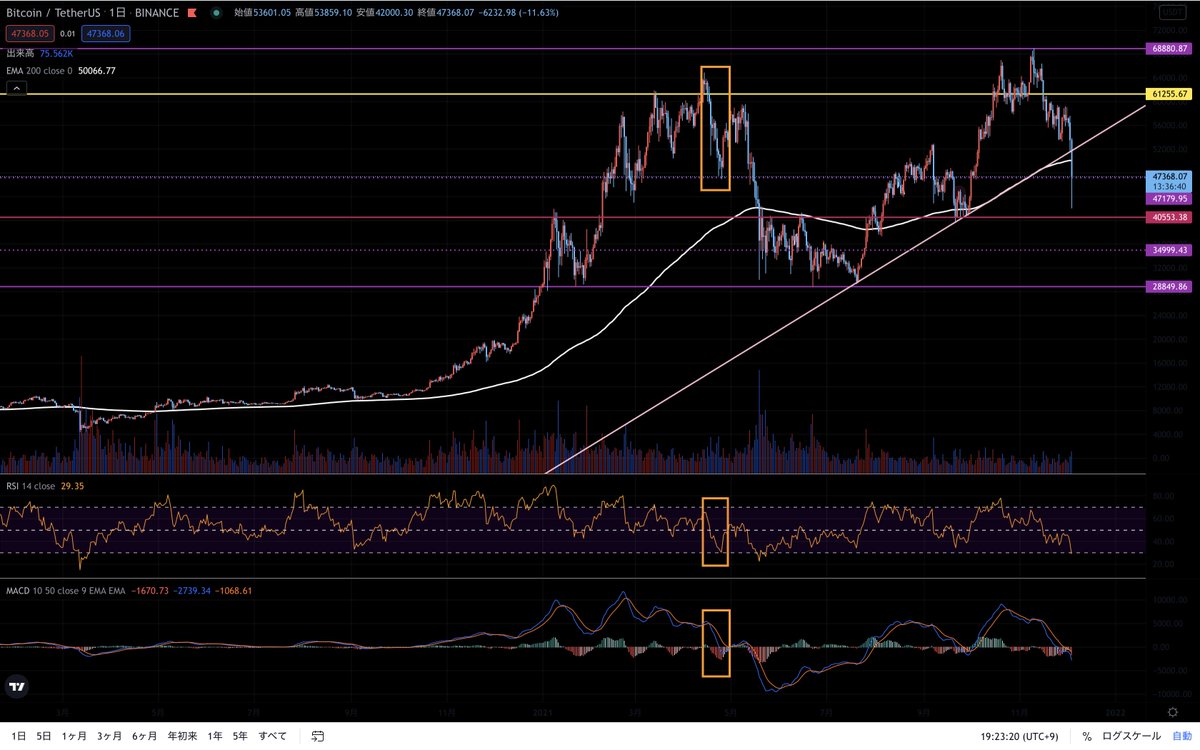Click the 34999.43 purple price label

(1170, 250)
